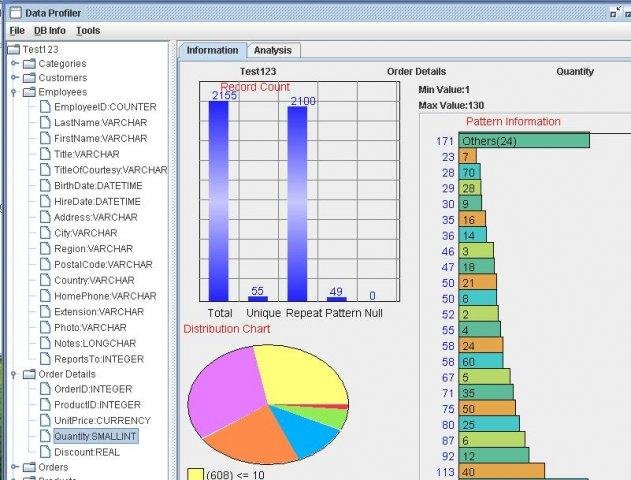This screenshot has width=631, height=480.
Task: Click the Categories table folder icon
Action: point(29,64)
